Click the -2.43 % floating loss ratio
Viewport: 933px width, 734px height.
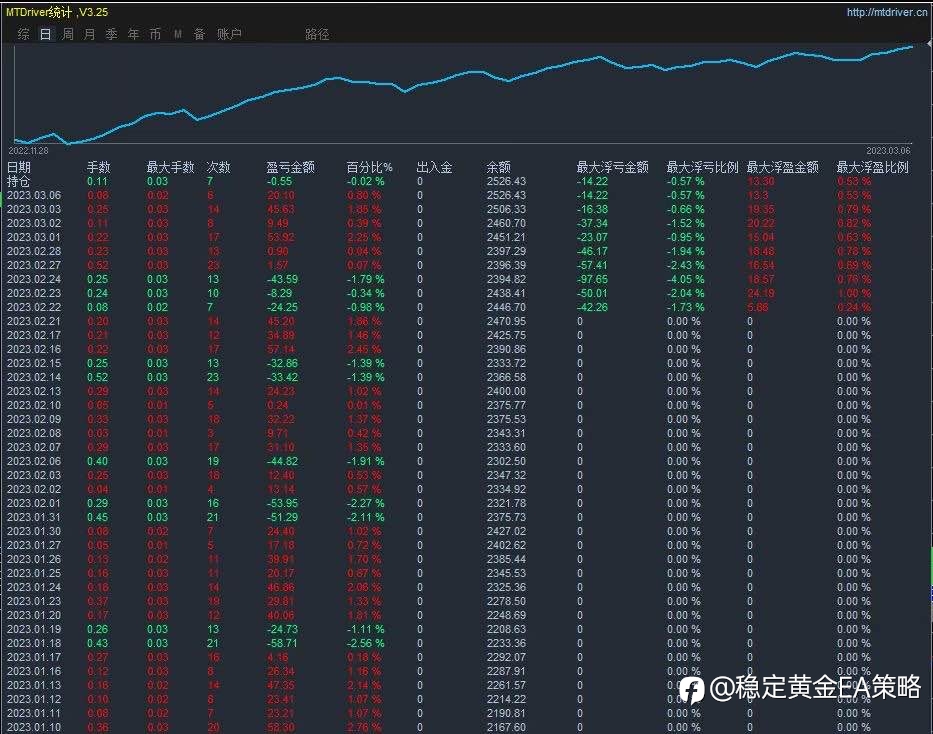(685, 265)
